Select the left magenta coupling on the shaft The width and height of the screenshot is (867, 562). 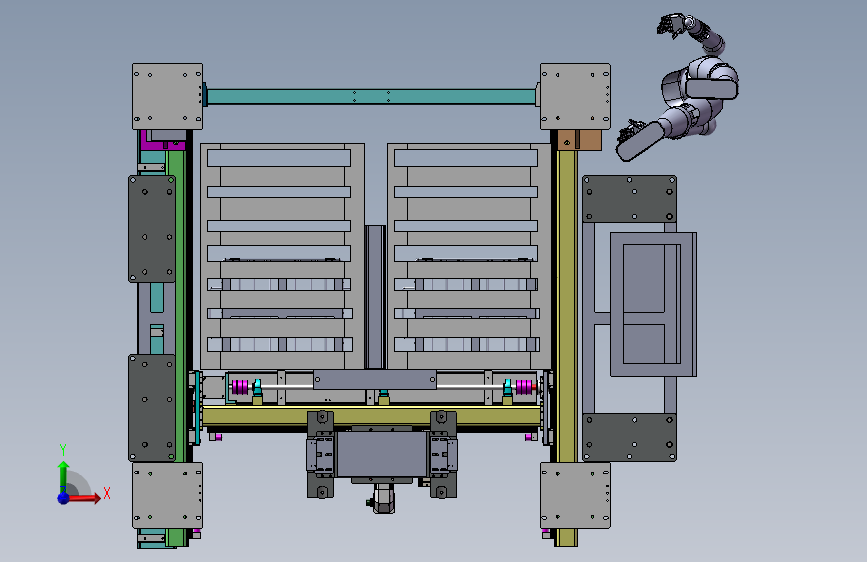coord(240,387)
